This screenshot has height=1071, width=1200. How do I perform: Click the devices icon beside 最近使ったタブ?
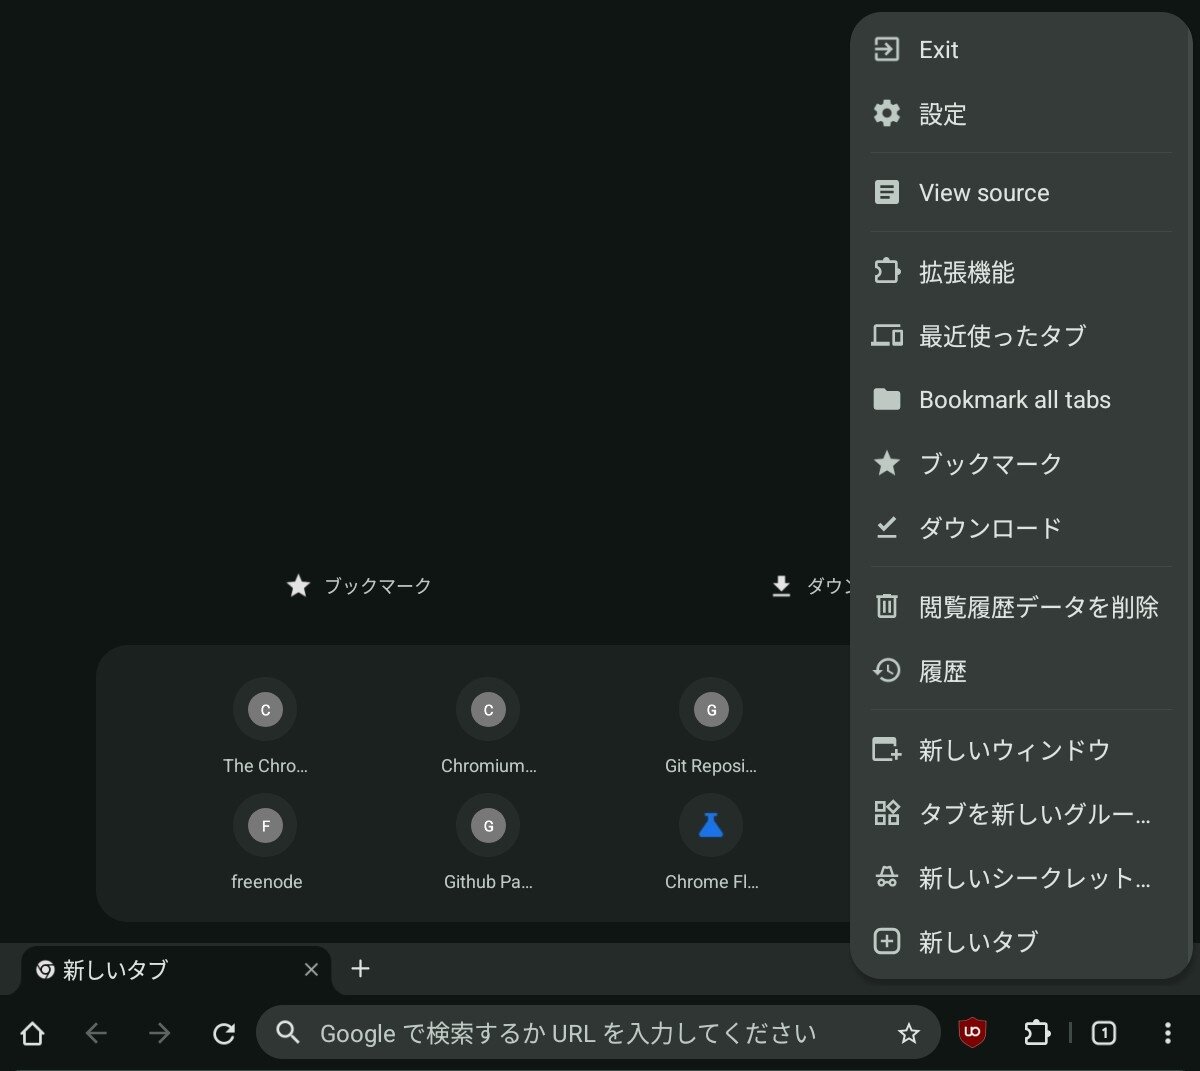[887, 335]
